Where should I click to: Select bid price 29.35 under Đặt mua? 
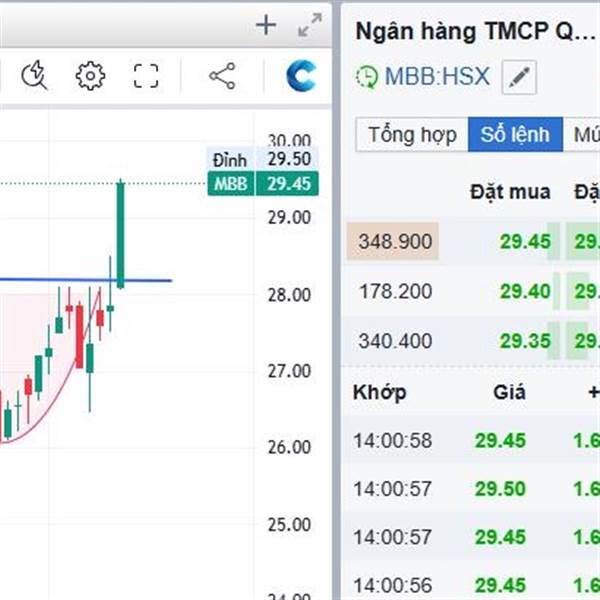click(525, 341)
